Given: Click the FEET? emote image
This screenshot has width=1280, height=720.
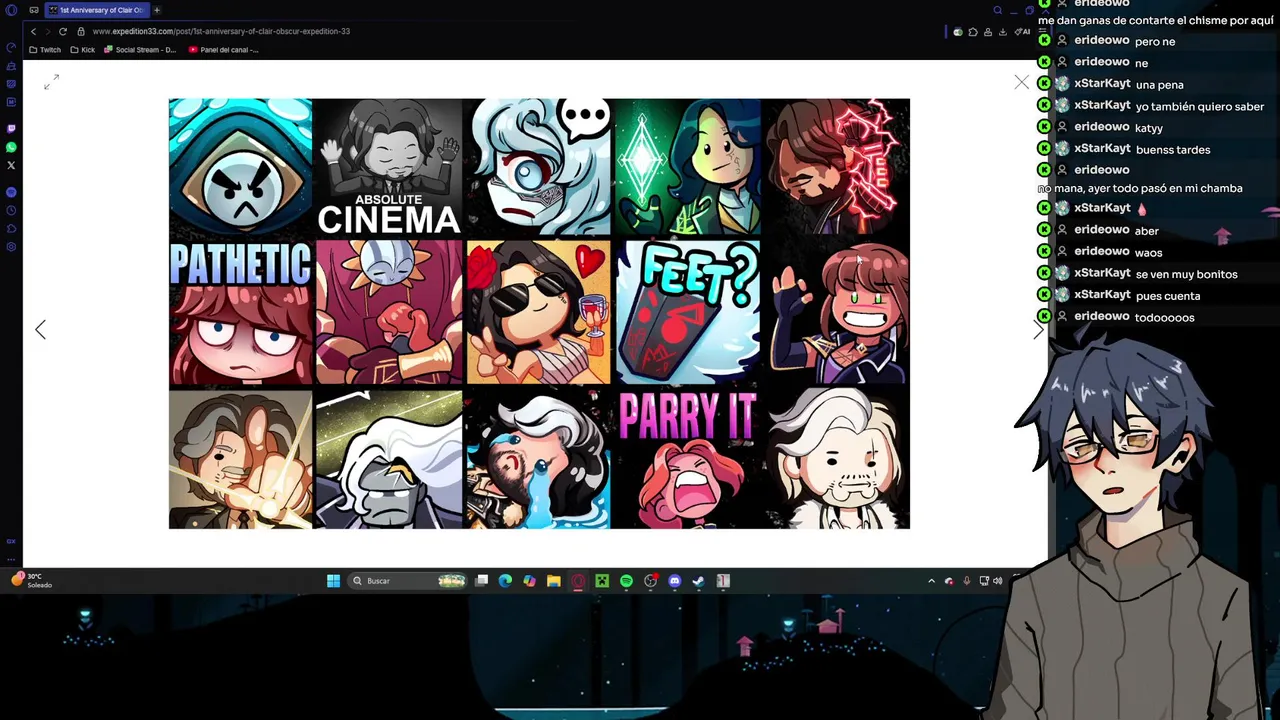Looking at the screenshot, I should (x=687, y=312).
